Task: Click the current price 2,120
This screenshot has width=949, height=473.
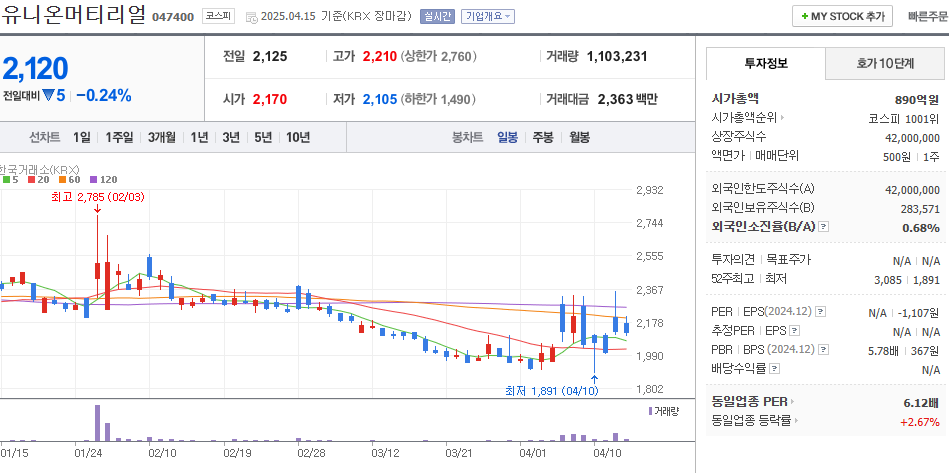Action: click(35, 68)
